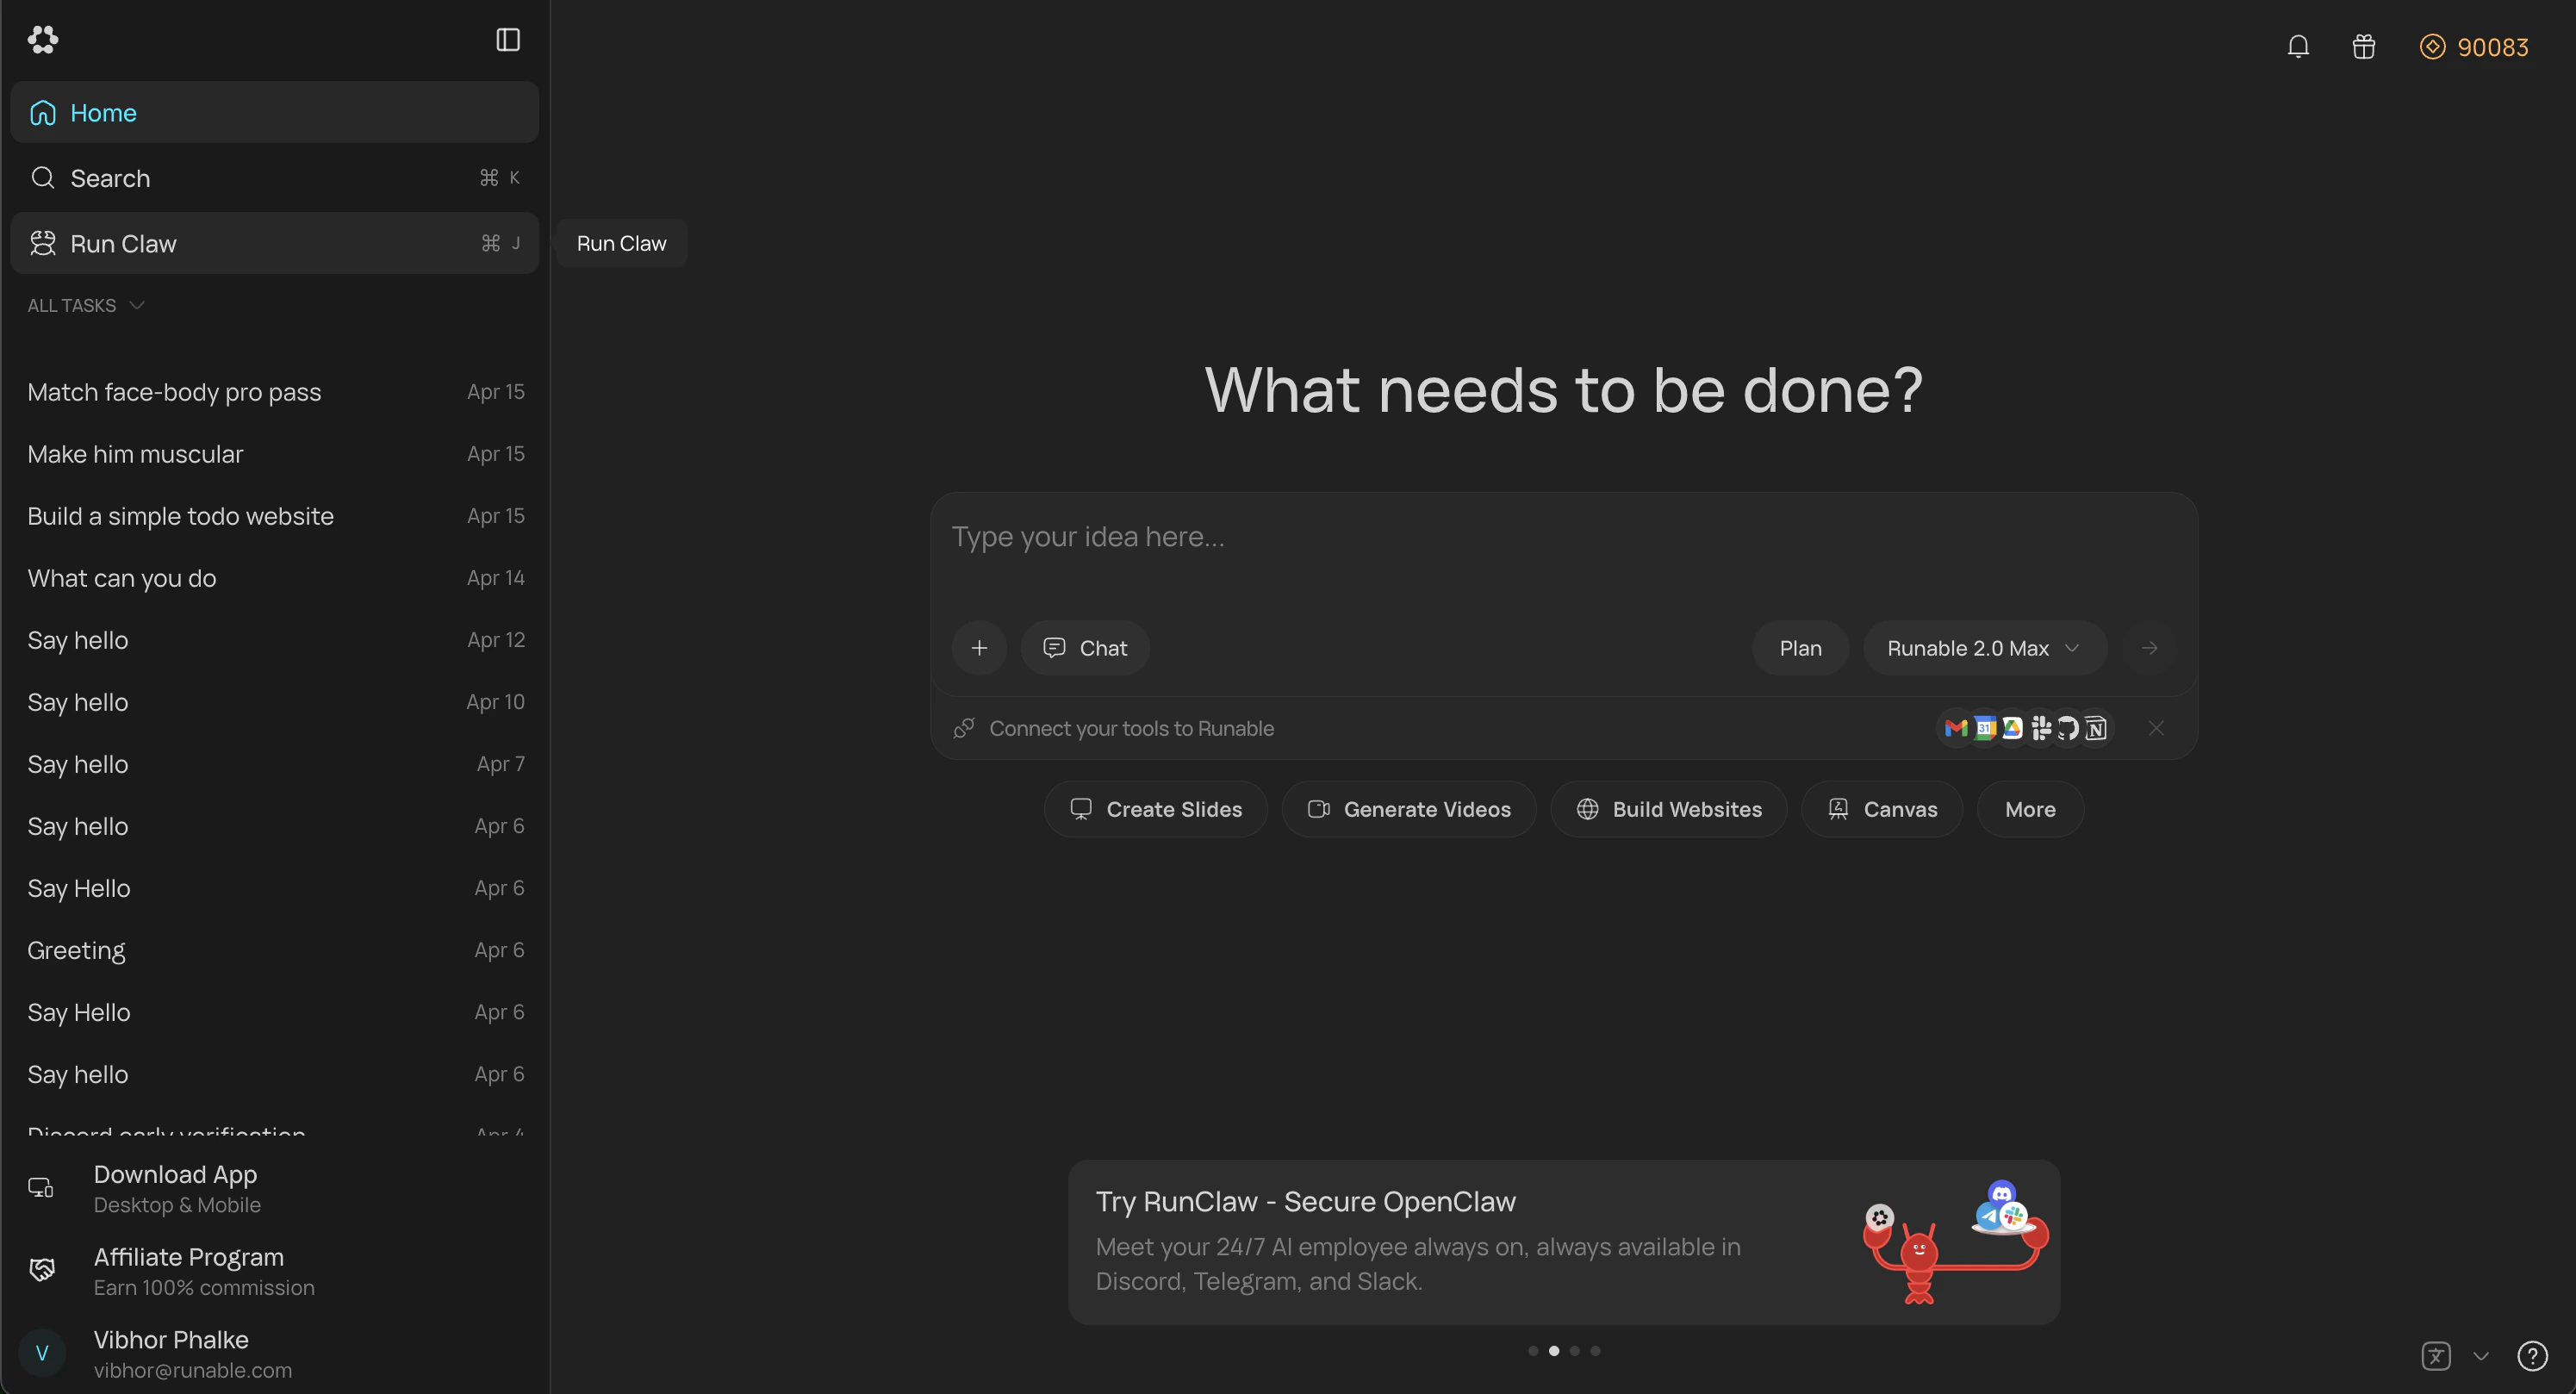The image size is (2576, 1394).
Task: Click the send arrow button
Action: point(2149,648)
